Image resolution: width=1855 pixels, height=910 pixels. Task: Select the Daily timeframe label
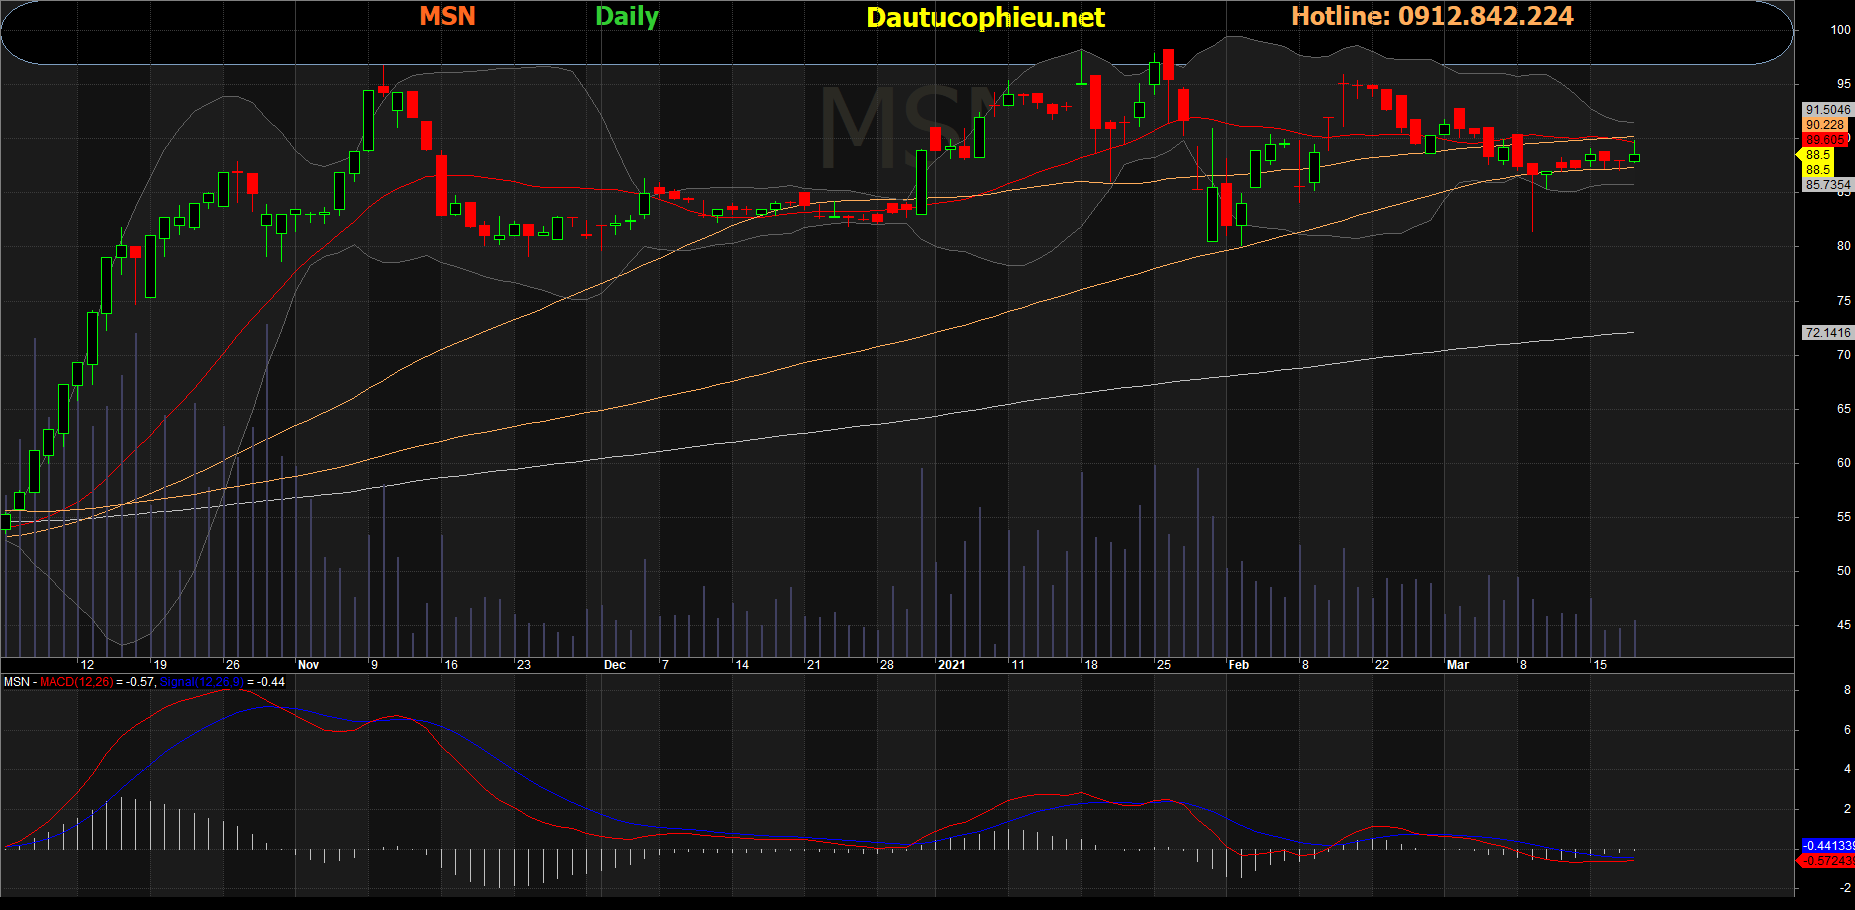point(627,17)
